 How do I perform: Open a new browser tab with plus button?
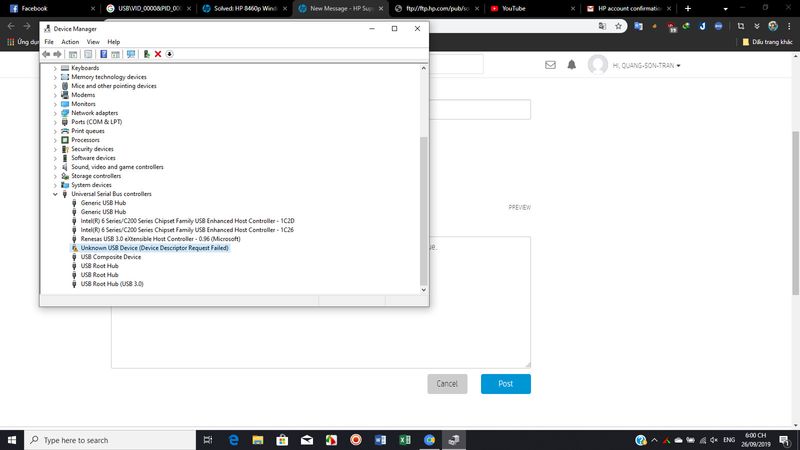tap(688, 9)
